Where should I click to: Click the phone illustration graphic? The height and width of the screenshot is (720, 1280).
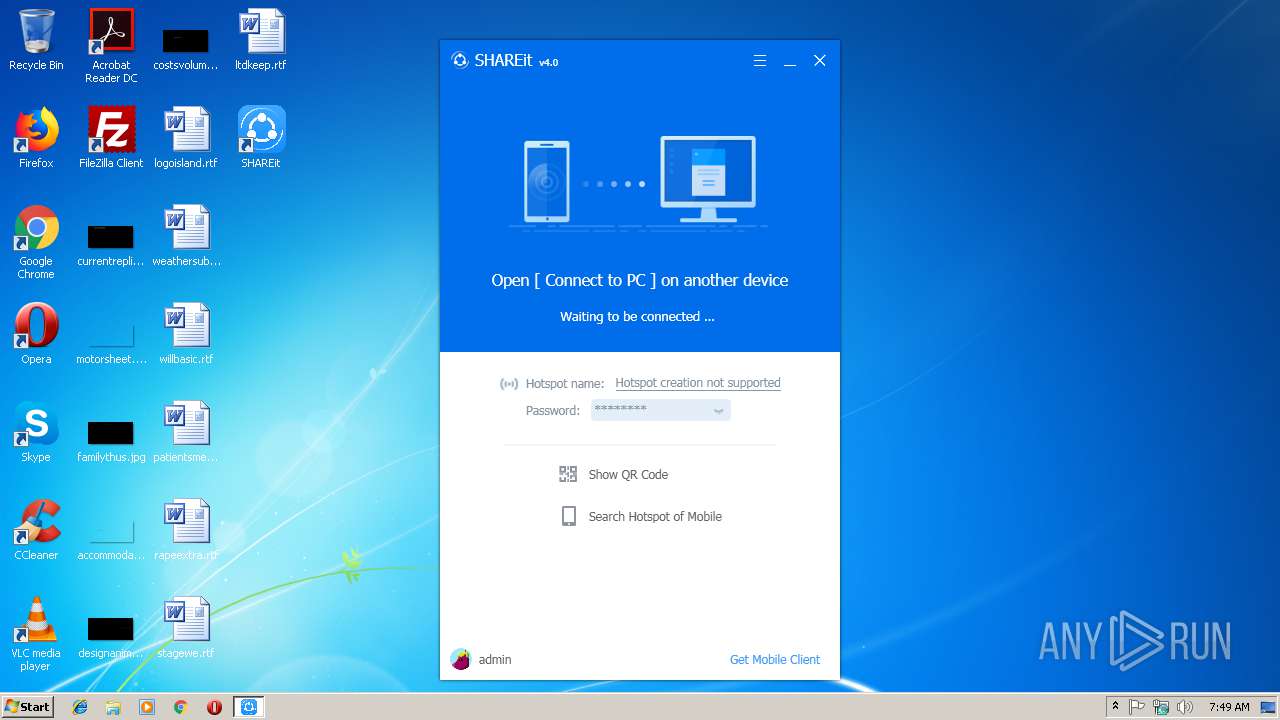546,181
